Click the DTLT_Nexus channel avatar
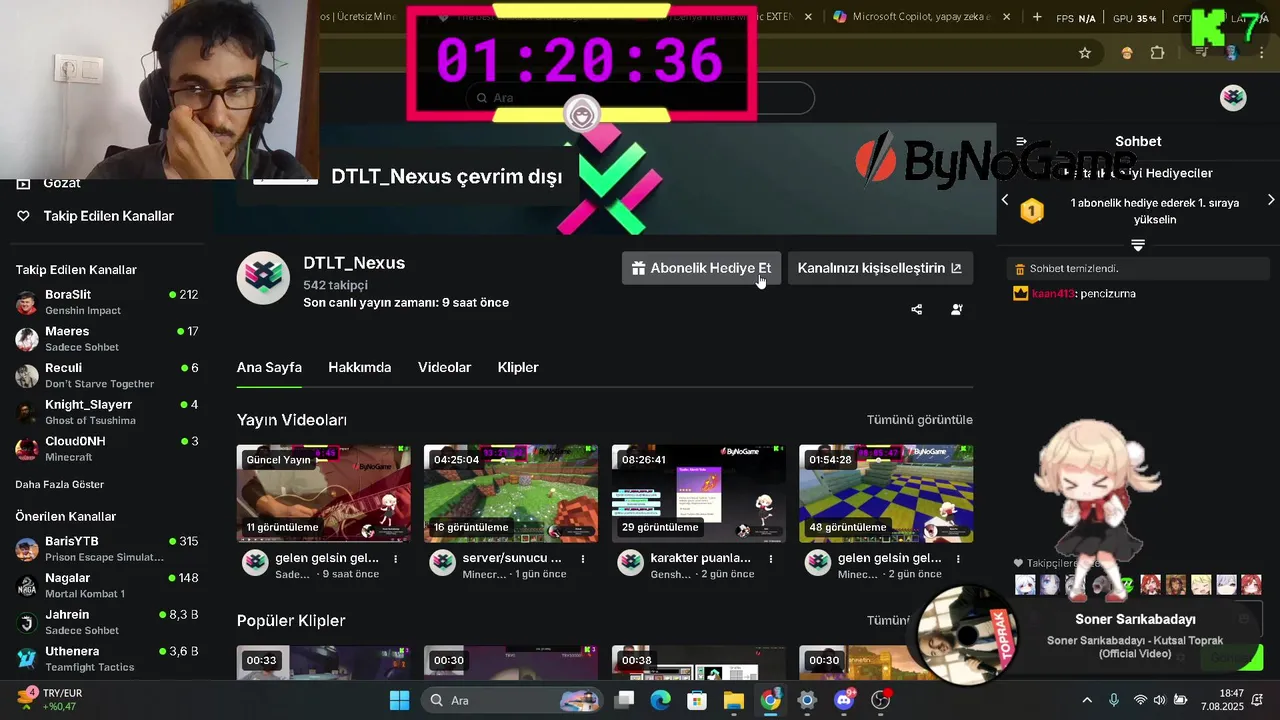Screen dimensions: 1280x720 (x=263, y=278)
